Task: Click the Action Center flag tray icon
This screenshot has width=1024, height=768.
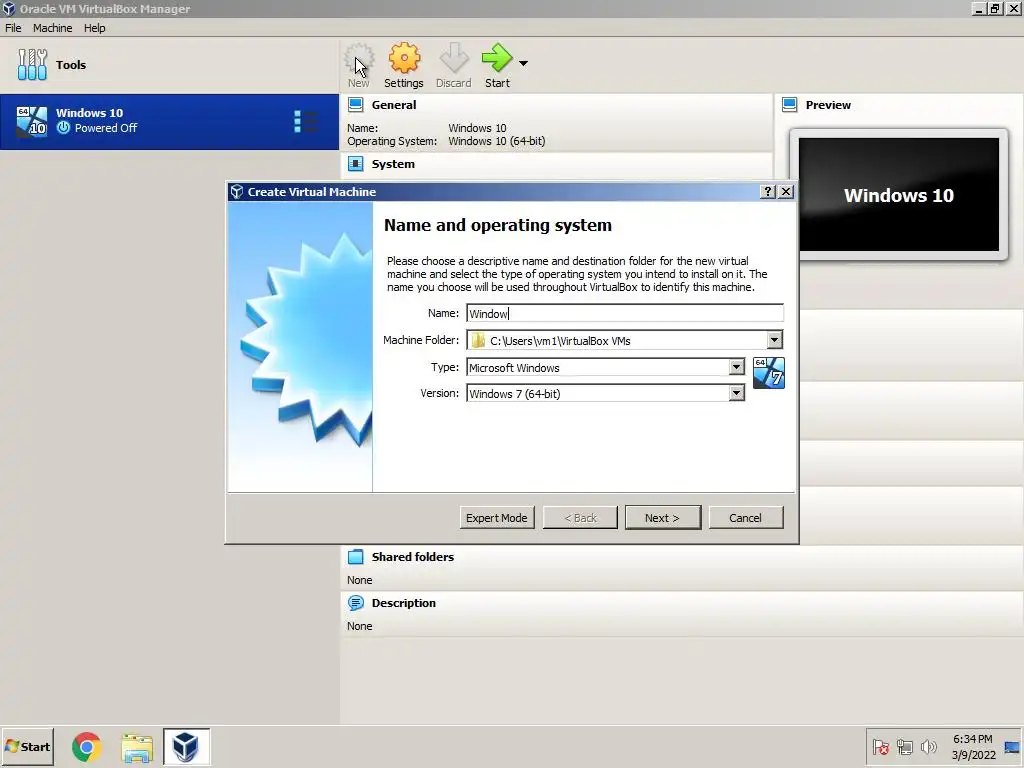Action: (x=880, y=746)
